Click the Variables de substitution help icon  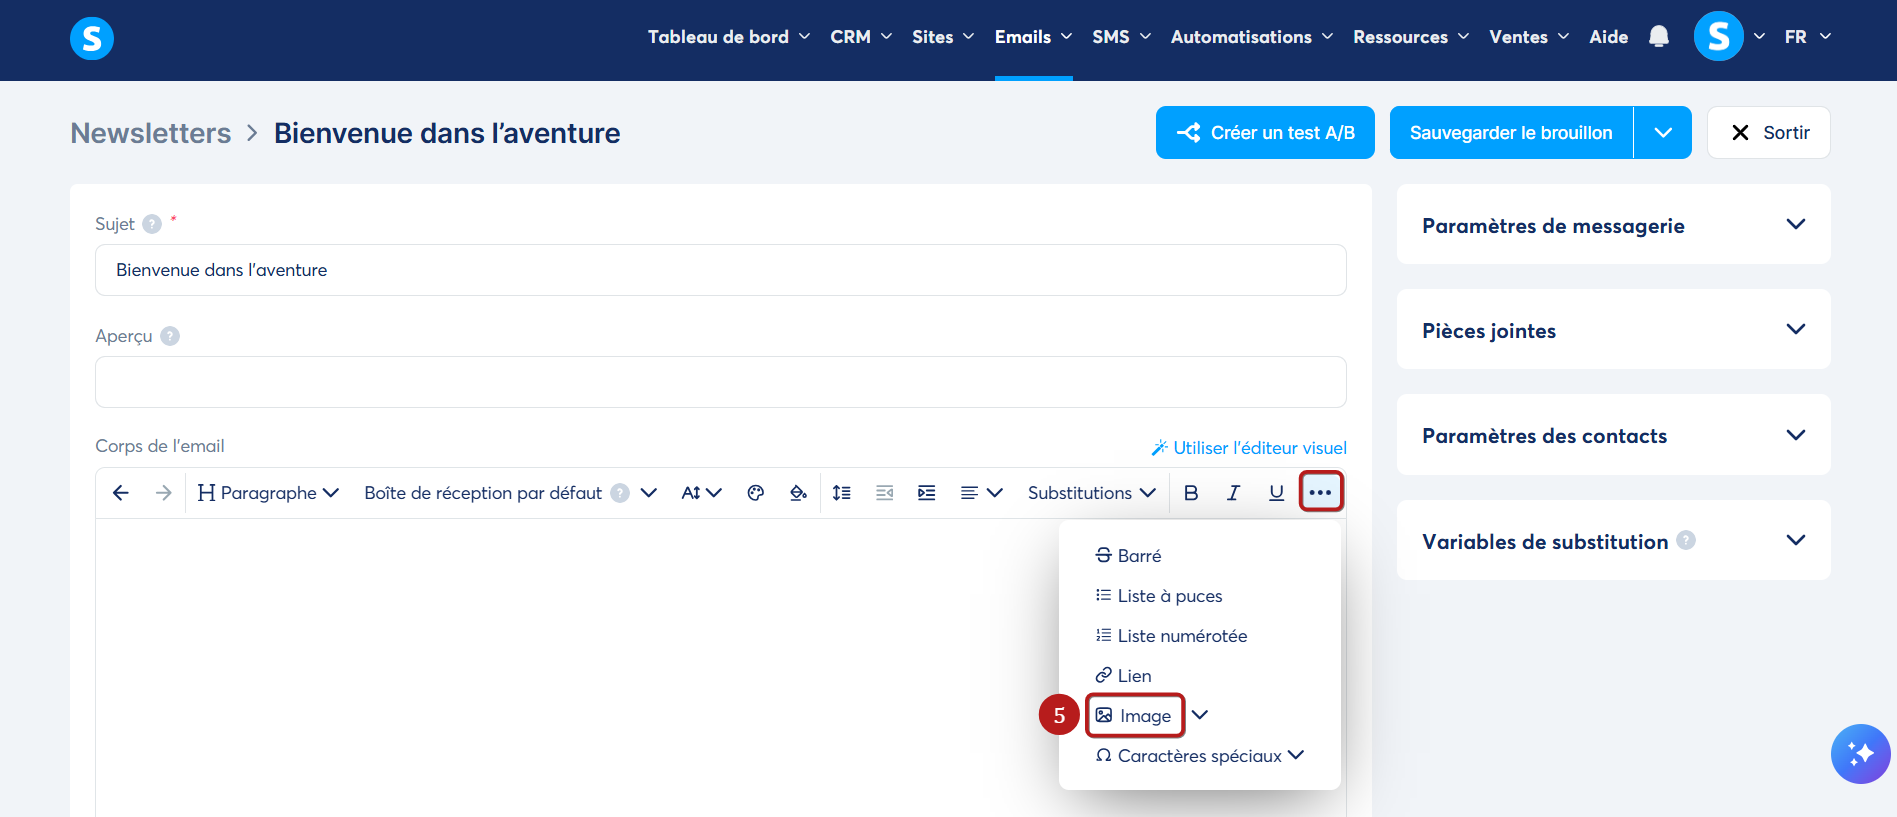1686,540
